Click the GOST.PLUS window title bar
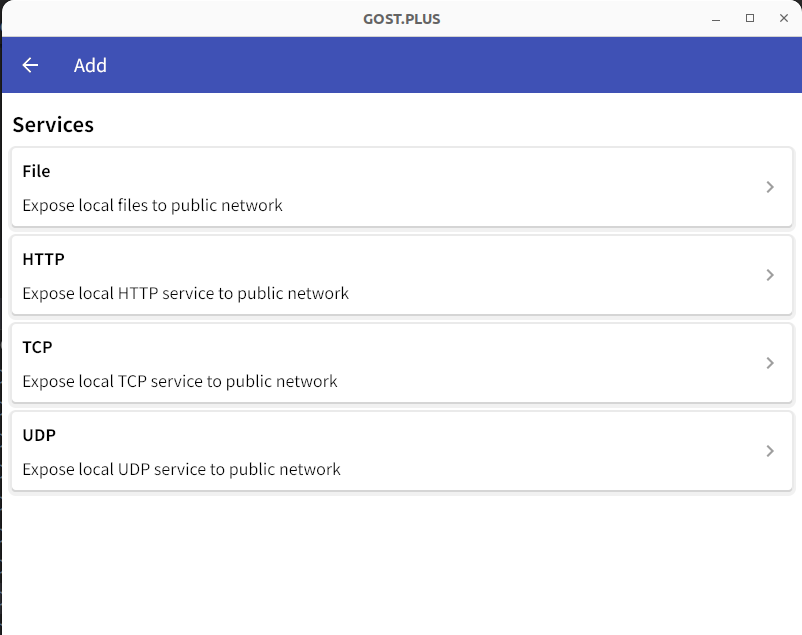This screenshot has width=802, height=635. (402, 19)
